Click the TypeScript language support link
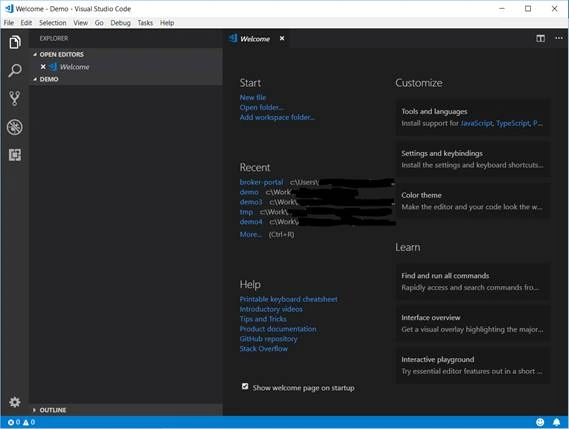 tap(513, 123)
